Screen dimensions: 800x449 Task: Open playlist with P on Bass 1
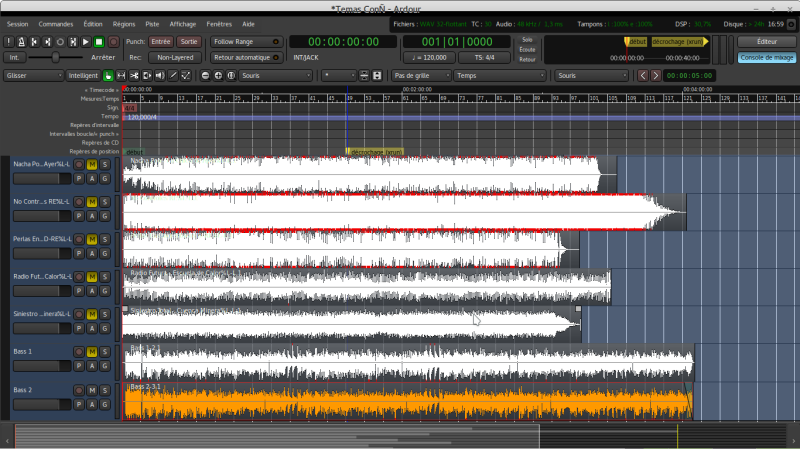(x=79, y=366)
